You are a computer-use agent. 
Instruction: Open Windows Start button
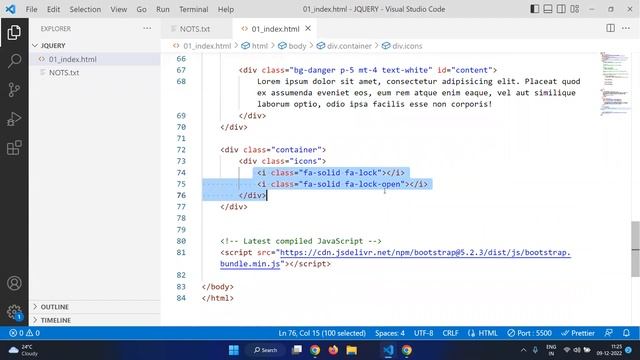click(x=233, y=350)
